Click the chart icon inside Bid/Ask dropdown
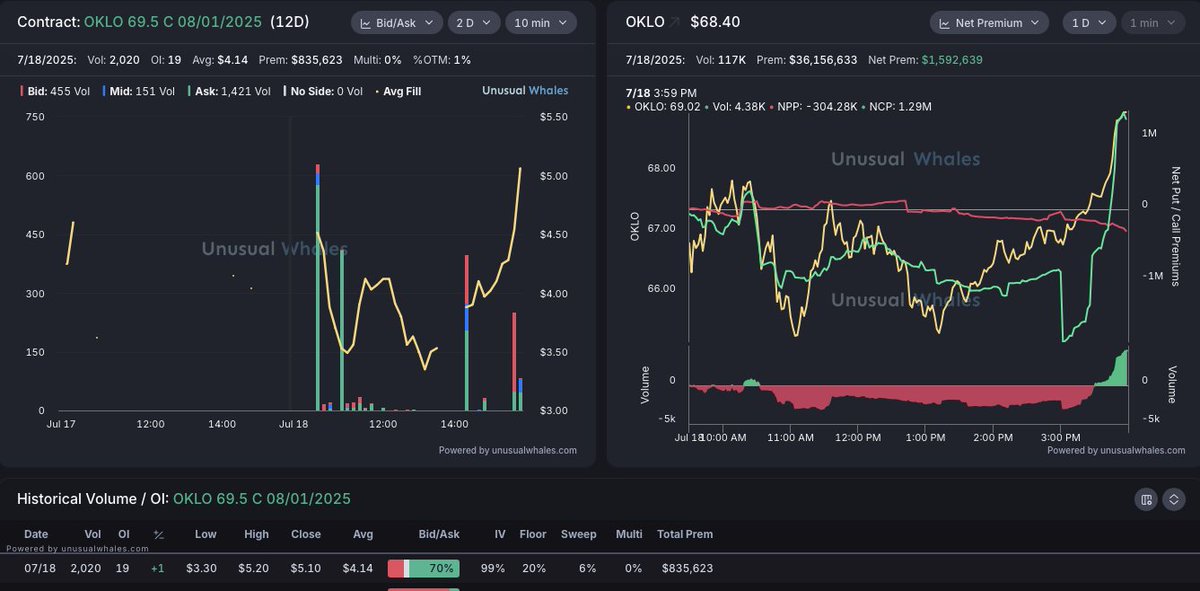Viewport: 1200px width, 591px height. coord(365,22)
